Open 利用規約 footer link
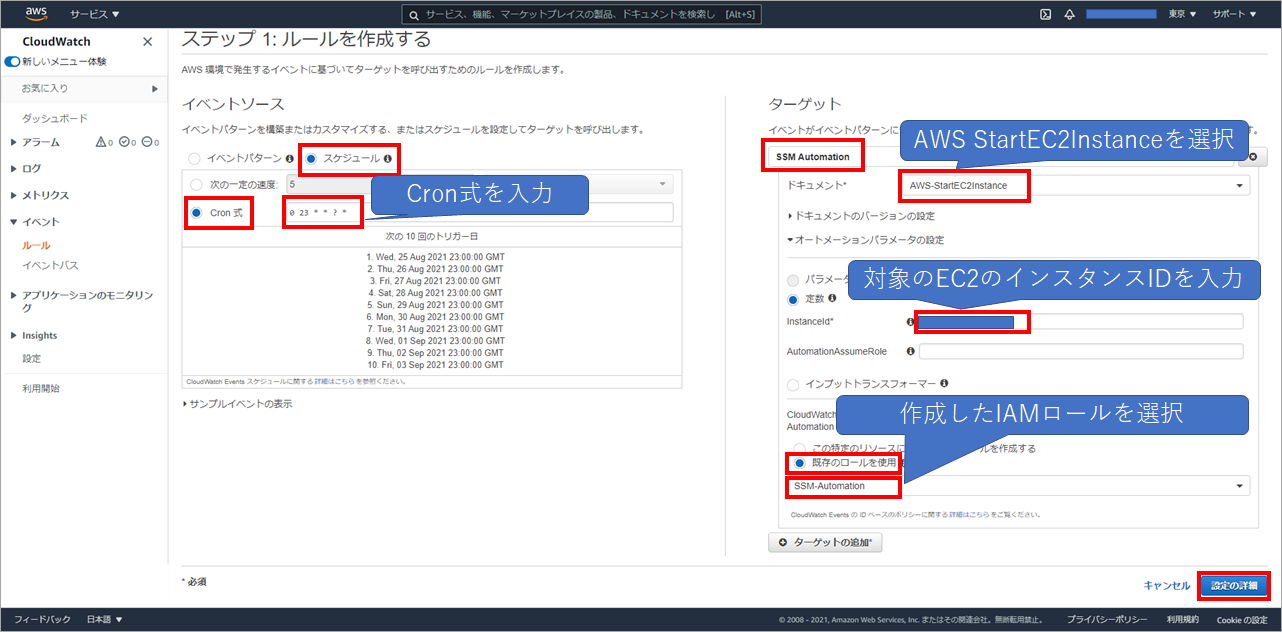The width and height of the screenshot is (1282, 632). click(x=1182, y=620)
